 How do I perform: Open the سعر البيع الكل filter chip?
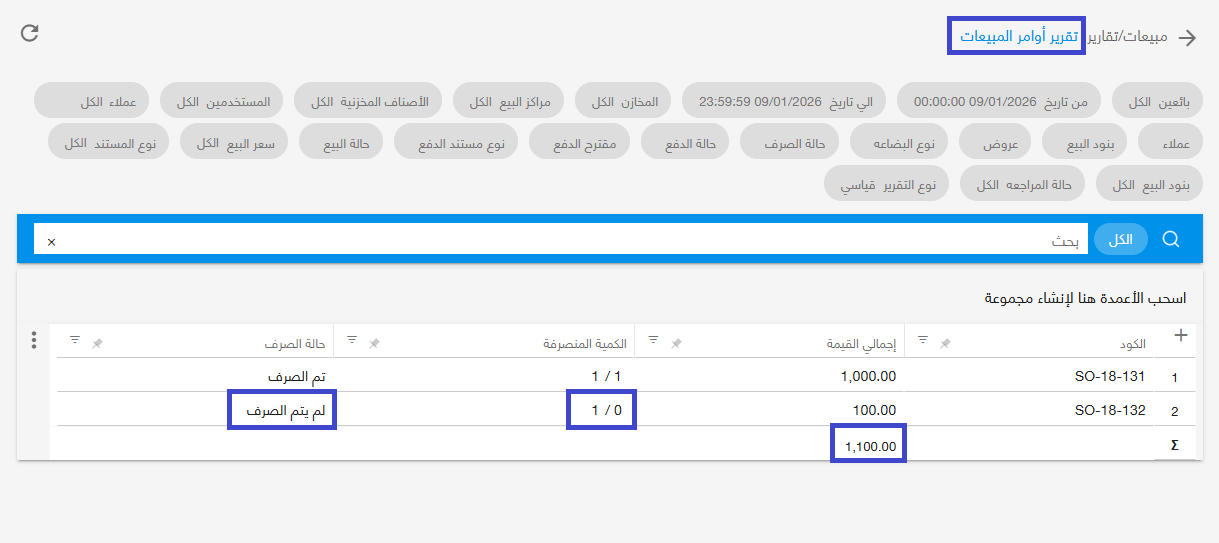[234, 143]
